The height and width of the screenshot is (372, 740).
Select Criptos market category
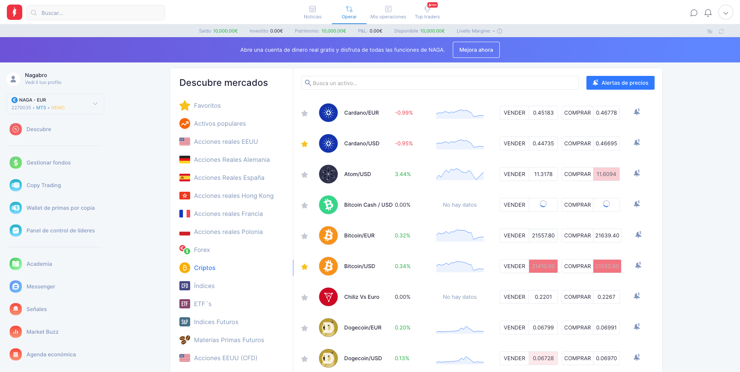click(x=197, y=268)
